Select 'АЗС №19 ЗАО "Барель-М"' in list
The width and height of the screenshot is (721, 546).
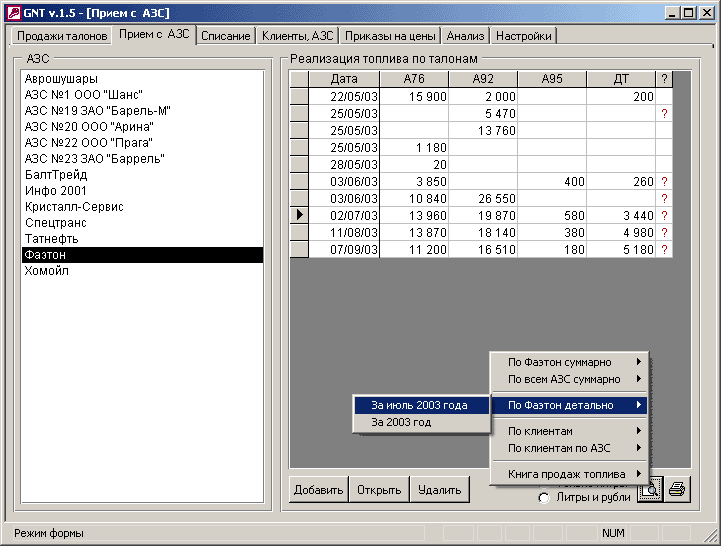click(143, 111)
